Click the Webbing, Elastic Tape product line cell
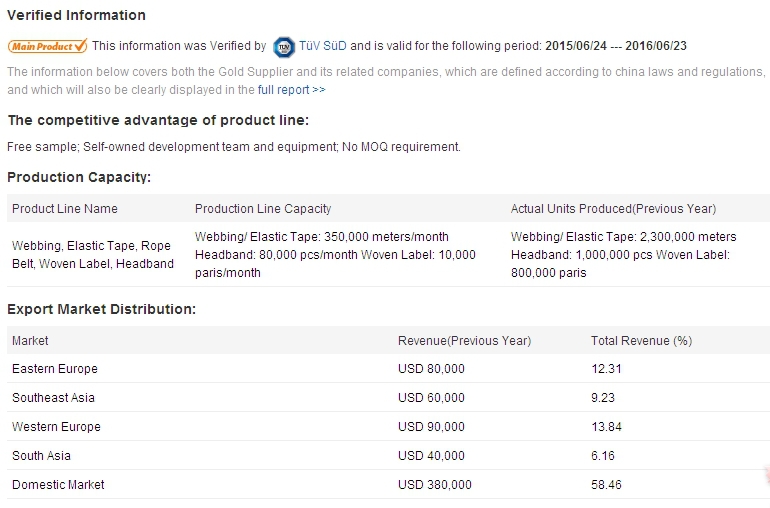The width and height of the screenshot is (770, 508). tap(92, 255)
